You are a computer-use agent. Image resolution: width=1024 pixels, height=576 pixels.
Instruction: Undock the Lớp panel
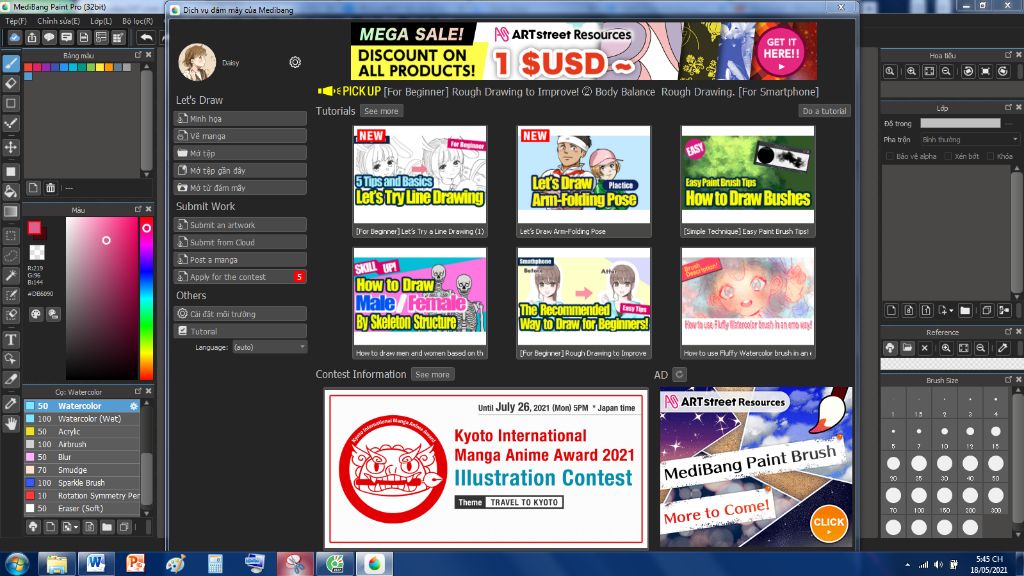[x=1008, y=107]
